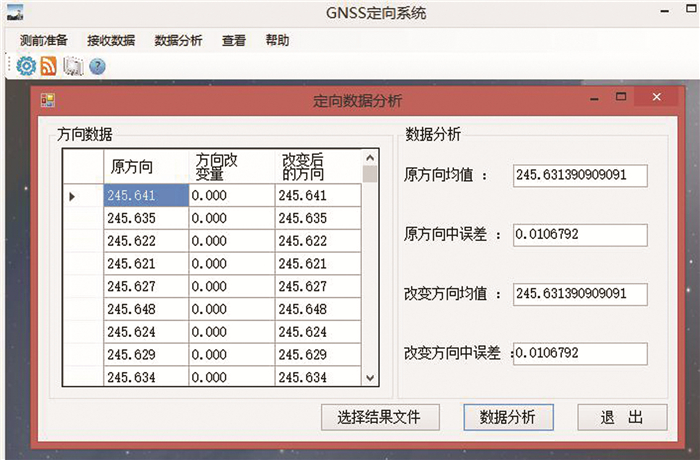Click the 原方向 column header
The width and height of the screenshot is (700, 460).
tap(146, 167)
